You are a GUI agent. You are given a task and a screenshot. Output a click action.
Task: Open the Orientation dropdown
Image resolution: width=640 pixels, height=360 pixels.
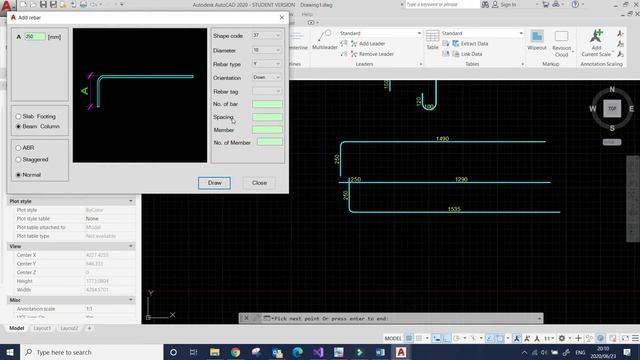coord(267,78)
